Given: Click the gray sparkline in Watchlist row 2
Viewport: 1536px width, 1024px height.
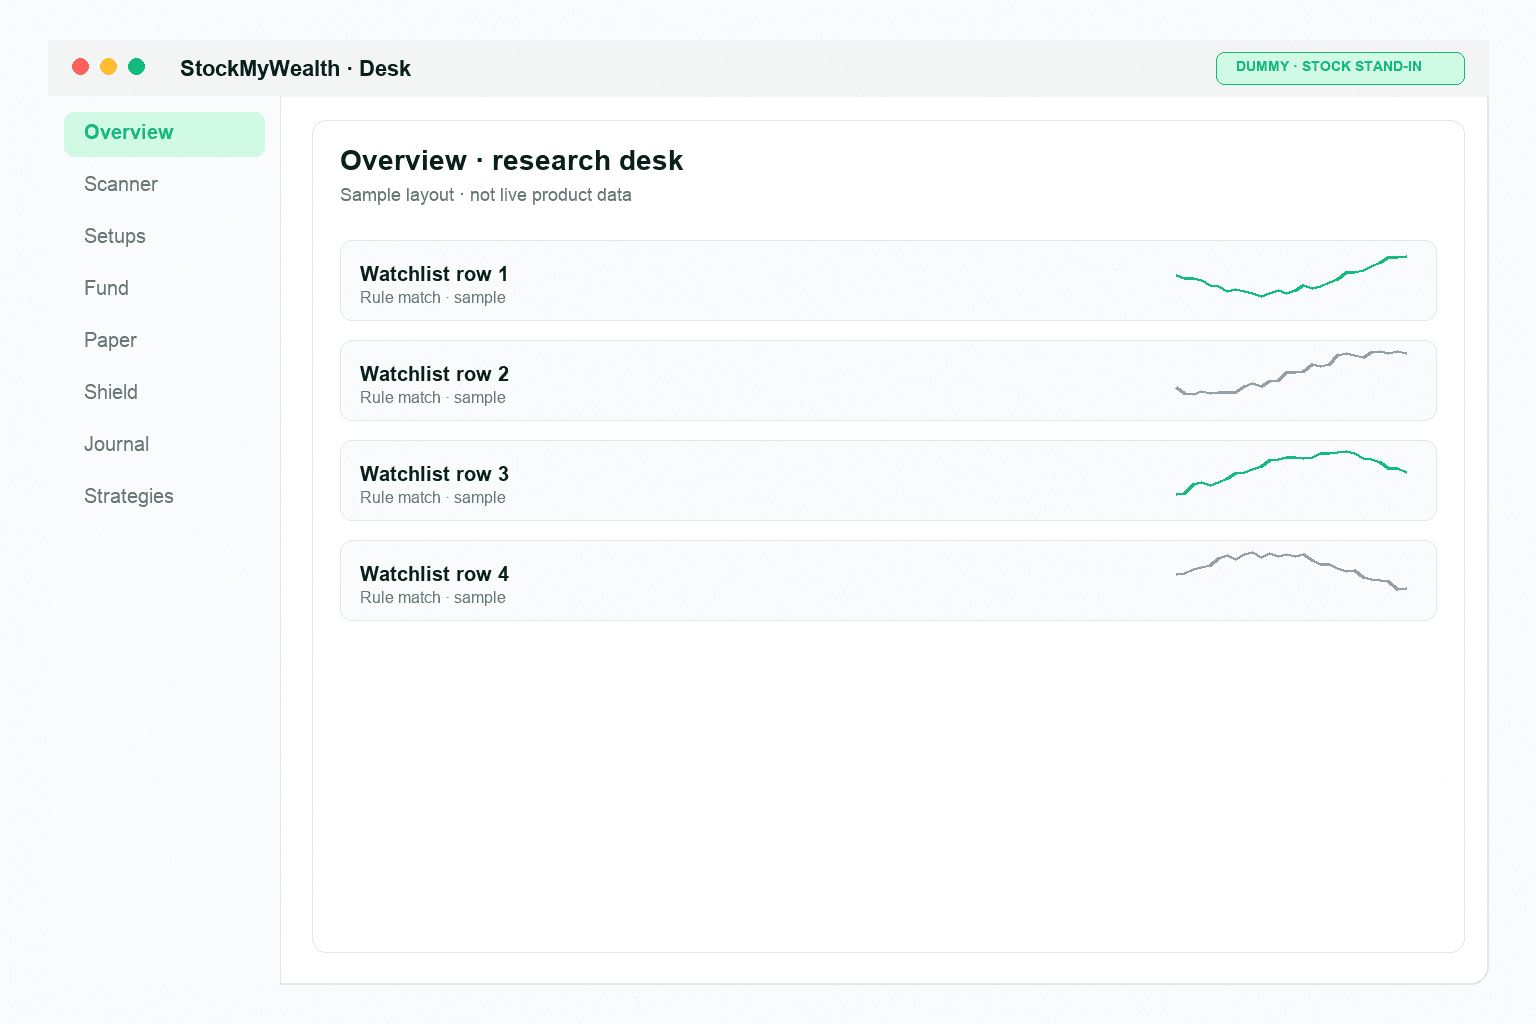Looking at the screenshot, I should 1291,373.
